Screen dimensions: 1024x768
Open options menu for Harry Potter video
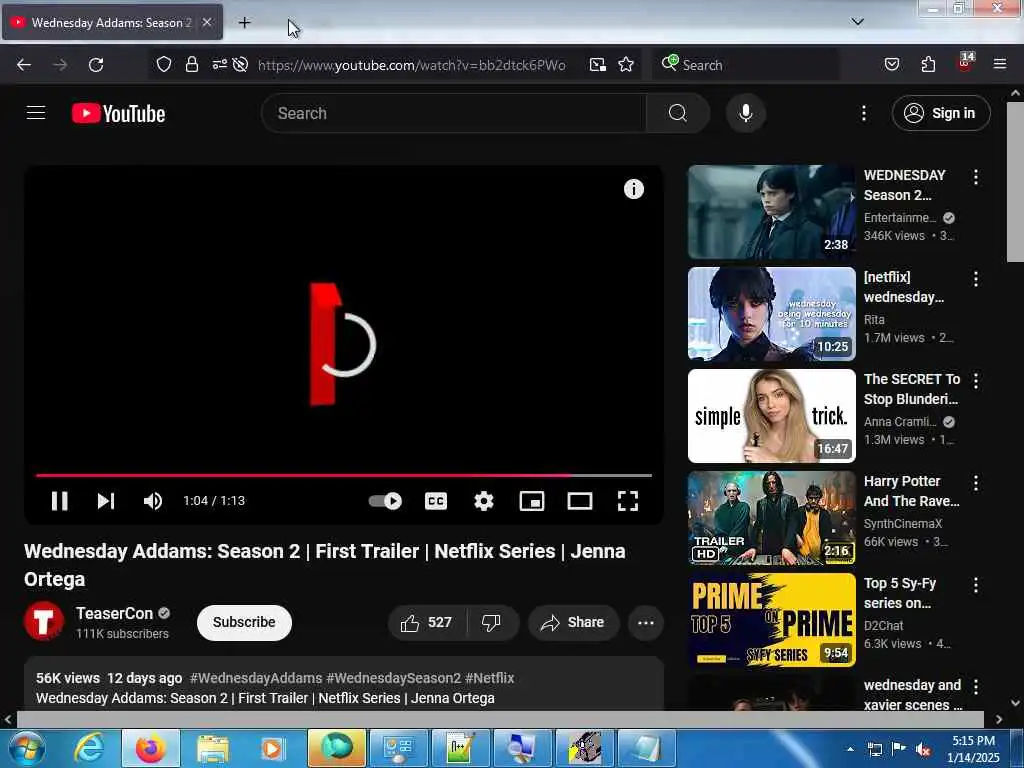(976, 483)
